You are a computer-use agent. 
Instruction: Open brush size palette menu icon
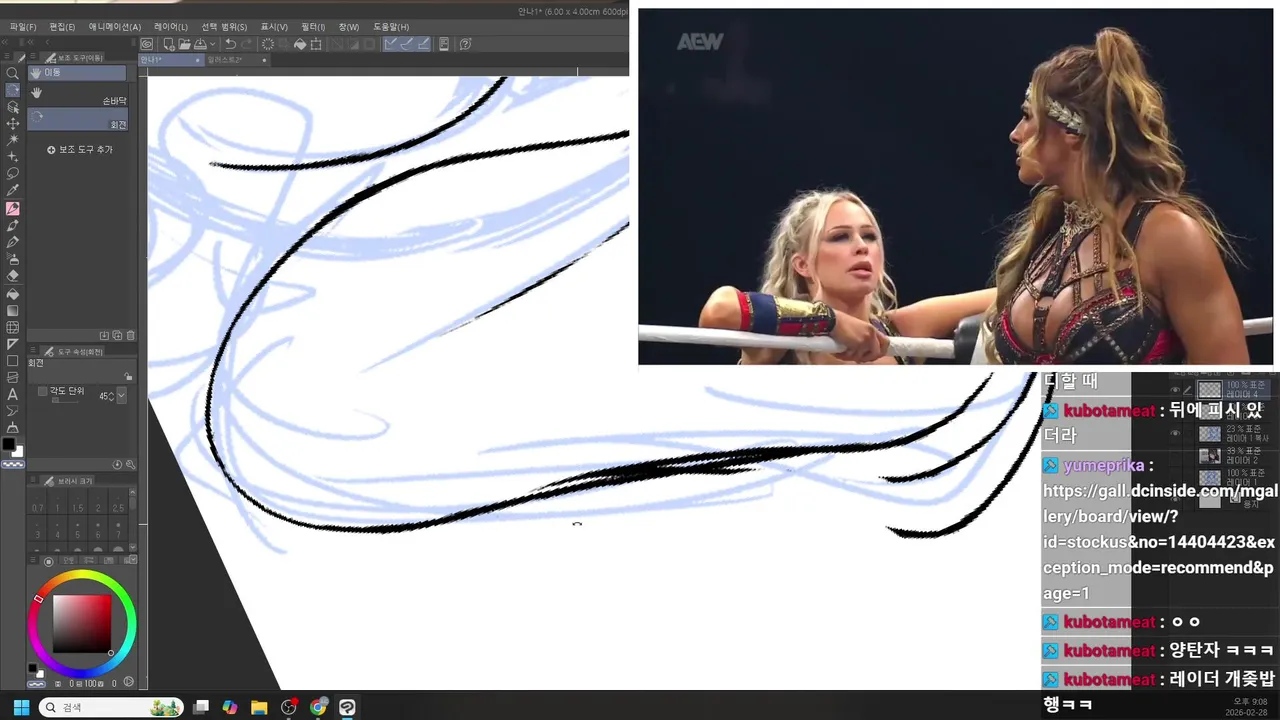(x=34, y=481)
